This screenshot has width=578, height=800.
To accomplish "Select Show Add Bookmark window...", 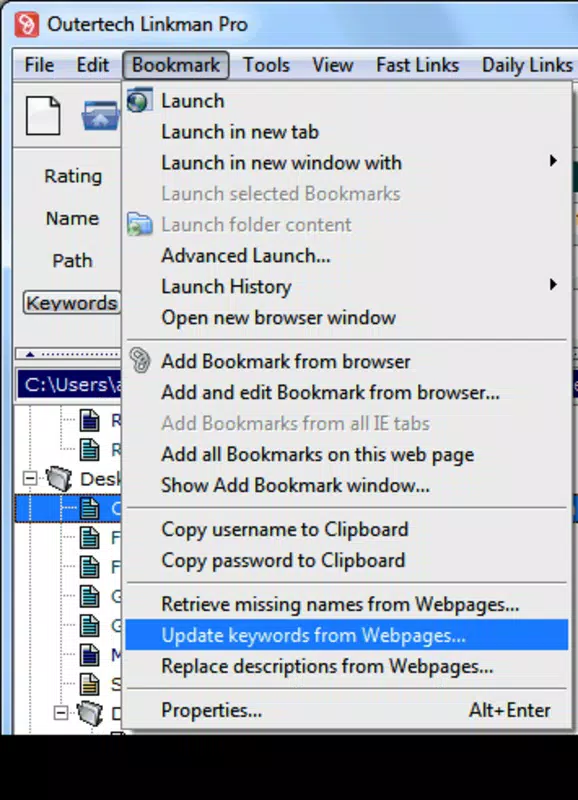I will [x=347, y=486].
